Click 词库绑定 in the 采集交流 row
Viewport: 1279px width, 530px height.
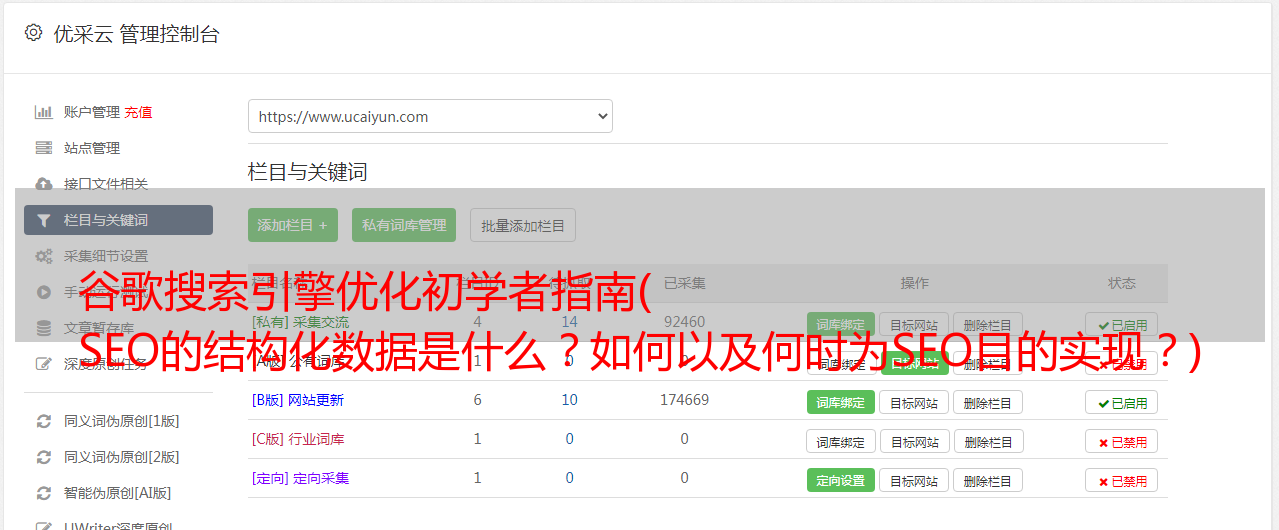point(841,325)
